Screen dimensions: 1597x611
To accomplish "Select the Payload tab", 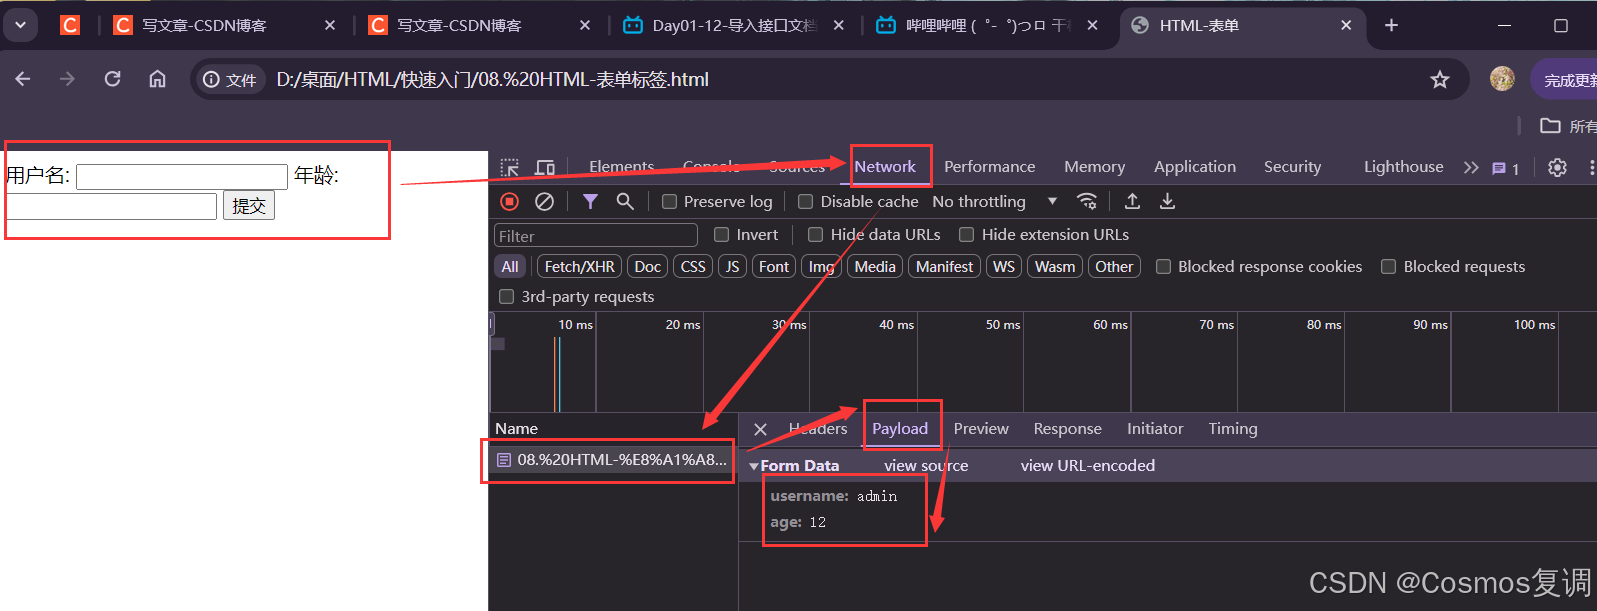I will pos(900,429).
